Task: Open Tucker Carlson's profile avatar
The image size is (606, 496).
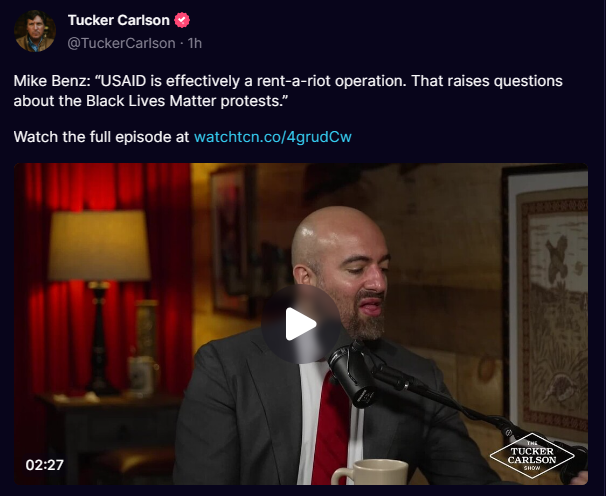Action: pyautogui.click(x=35, y=31)
